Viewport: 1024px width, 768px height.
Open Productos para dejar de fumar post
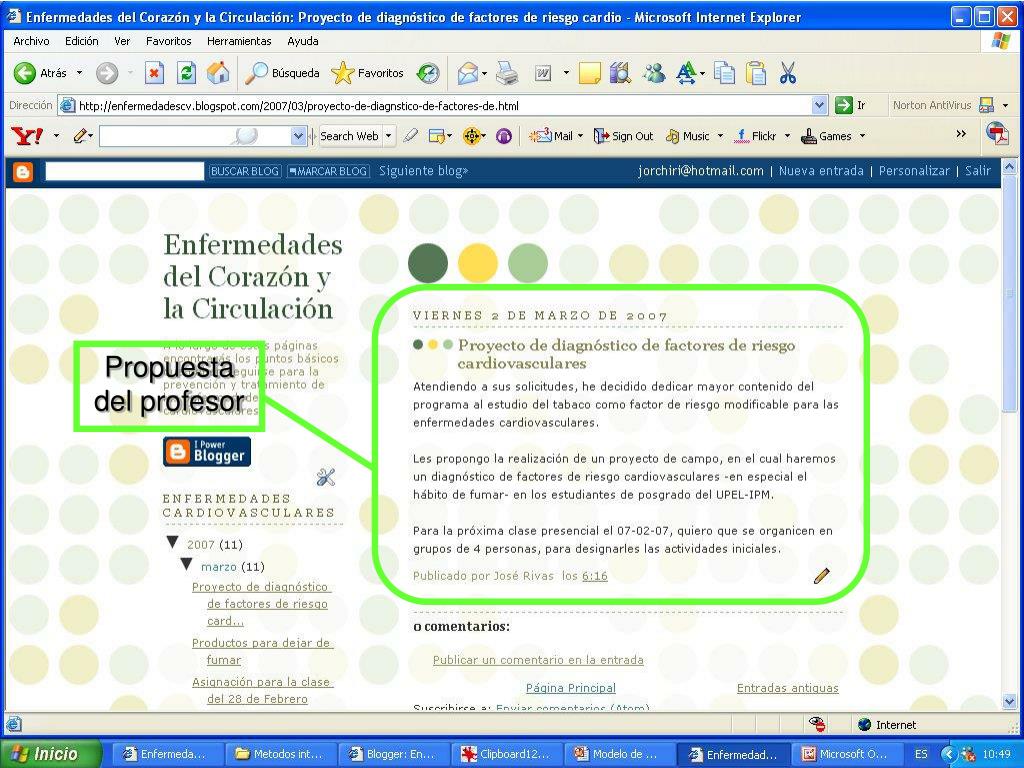pos(262,651)
